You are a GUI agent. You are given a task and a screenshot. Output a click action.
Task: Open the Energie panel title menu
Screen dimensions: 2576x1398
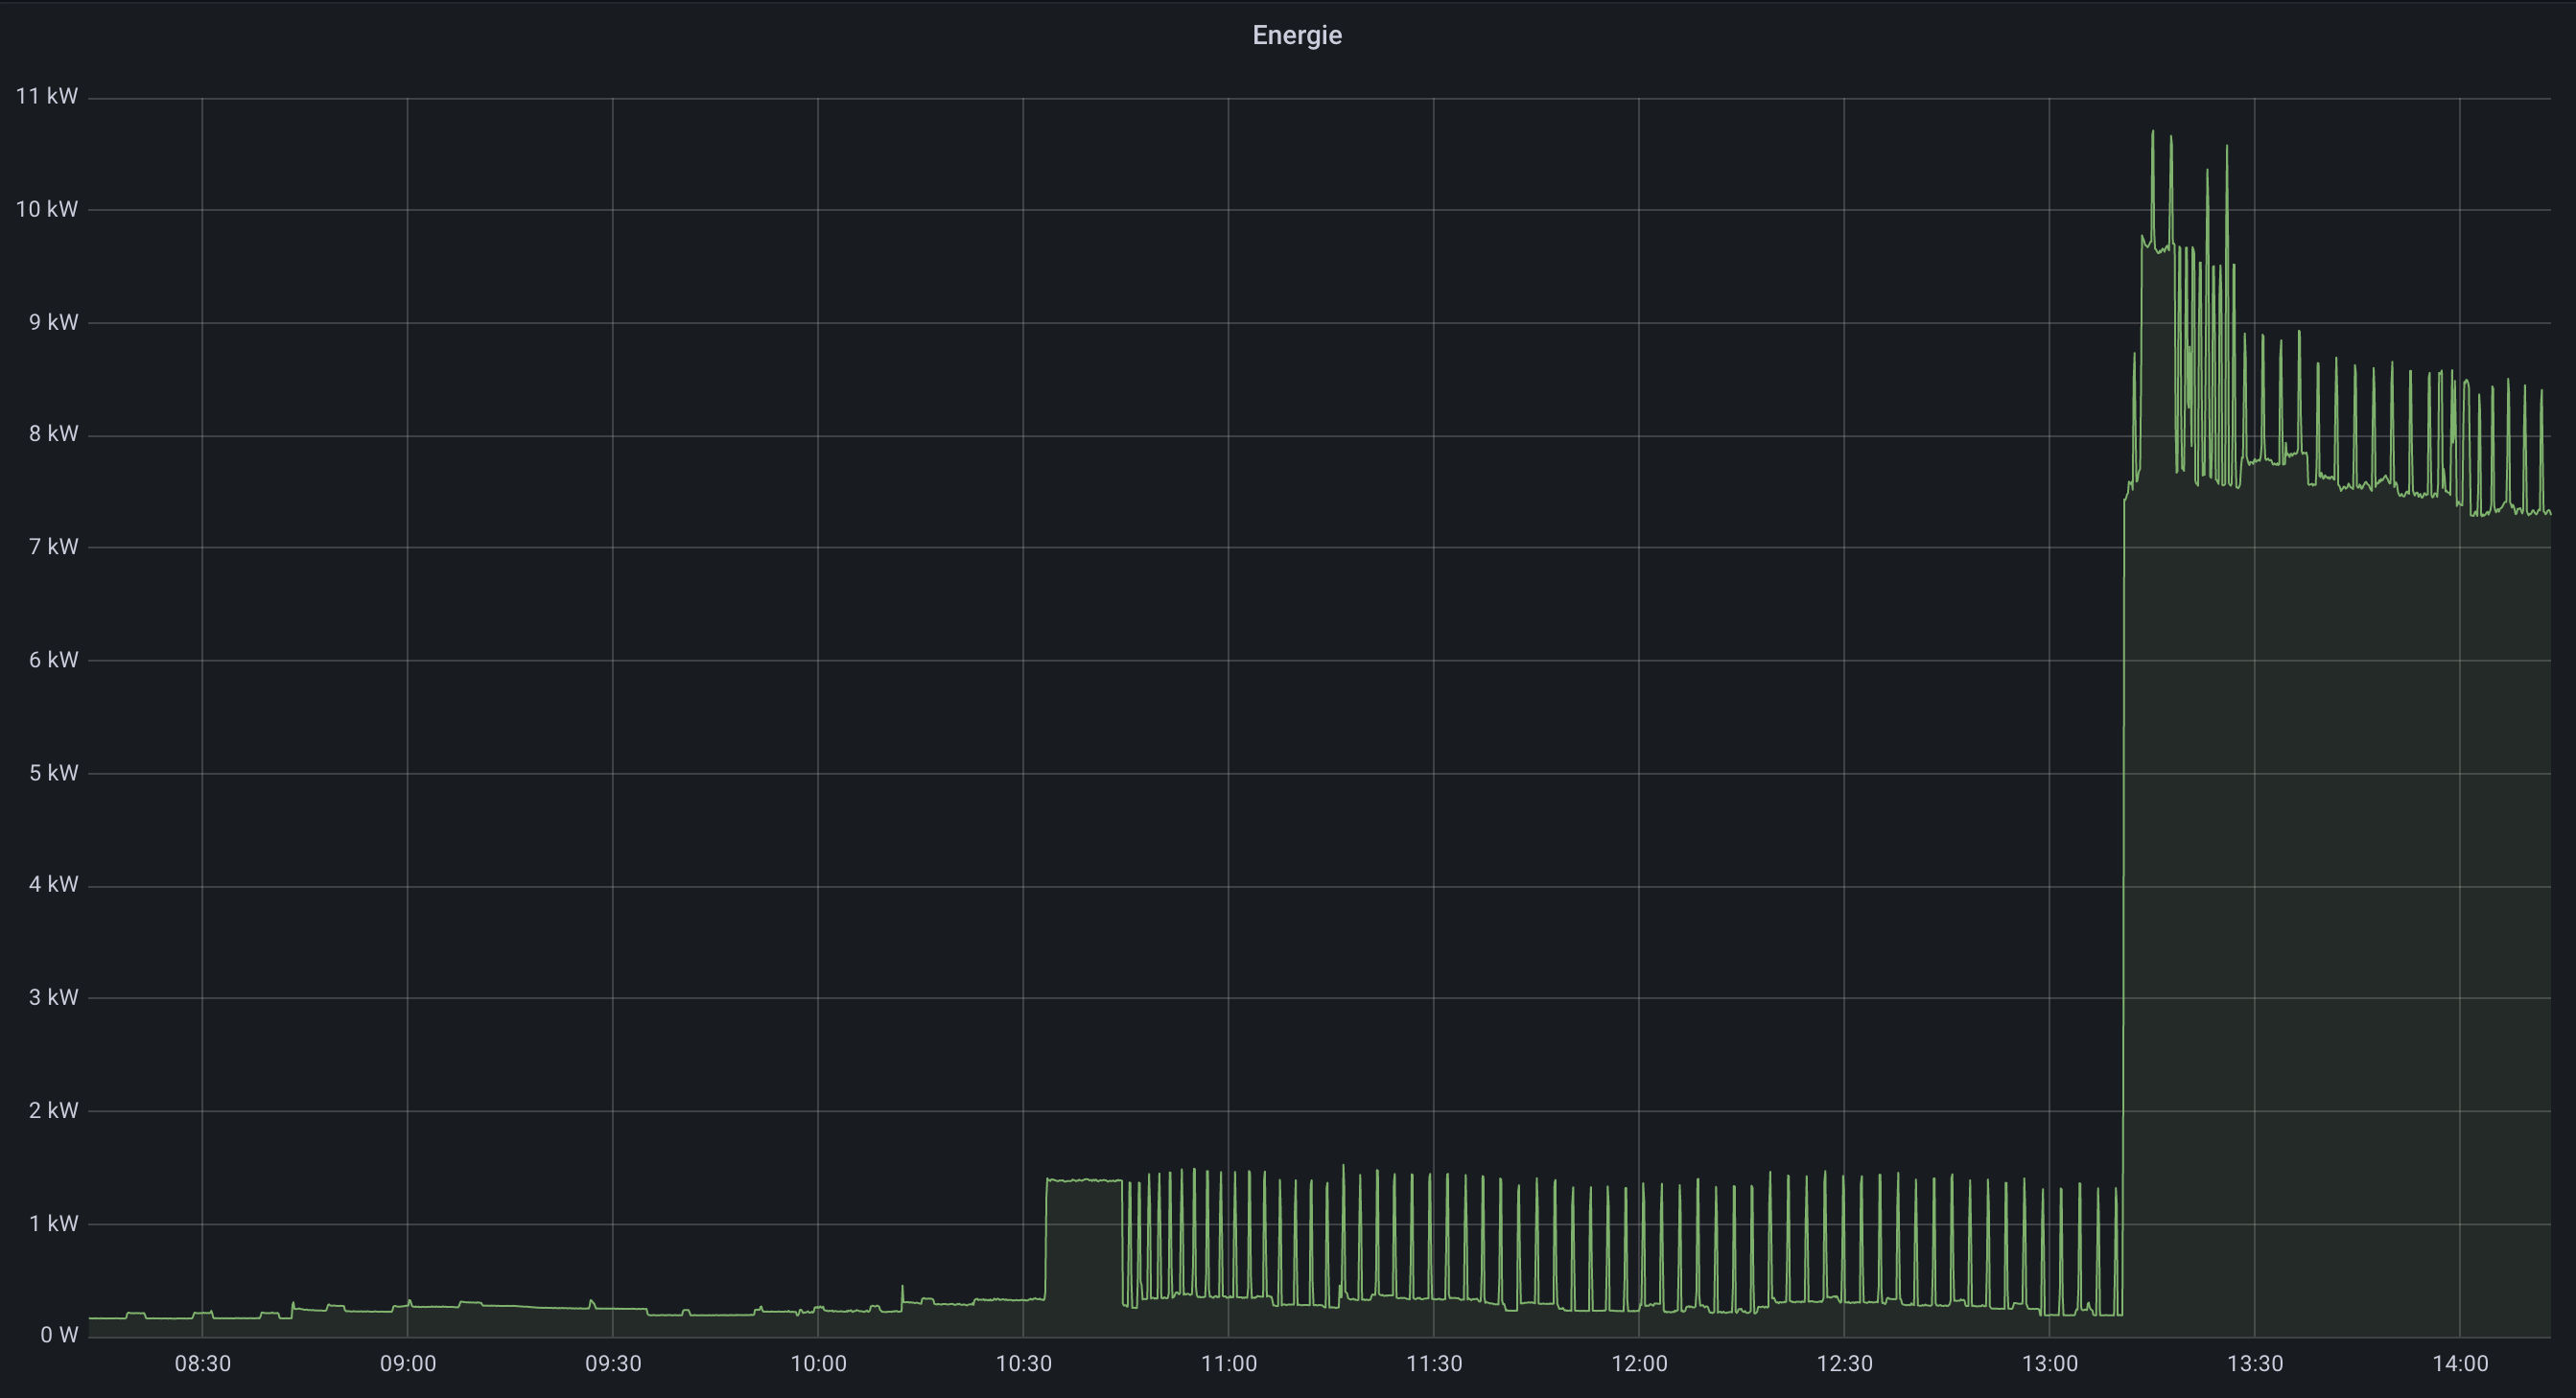1296,35
